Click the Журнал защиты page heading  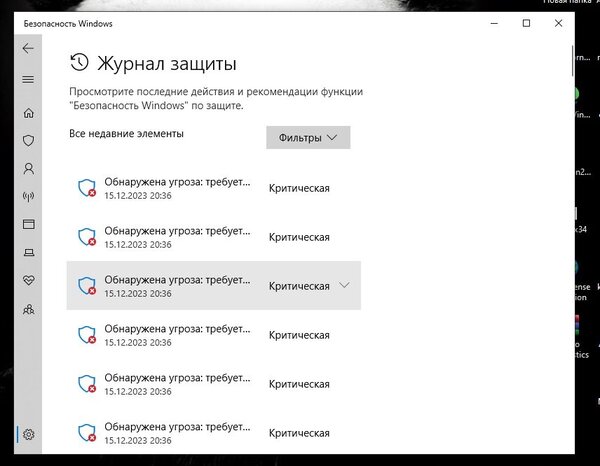click(x=166, y=64)
